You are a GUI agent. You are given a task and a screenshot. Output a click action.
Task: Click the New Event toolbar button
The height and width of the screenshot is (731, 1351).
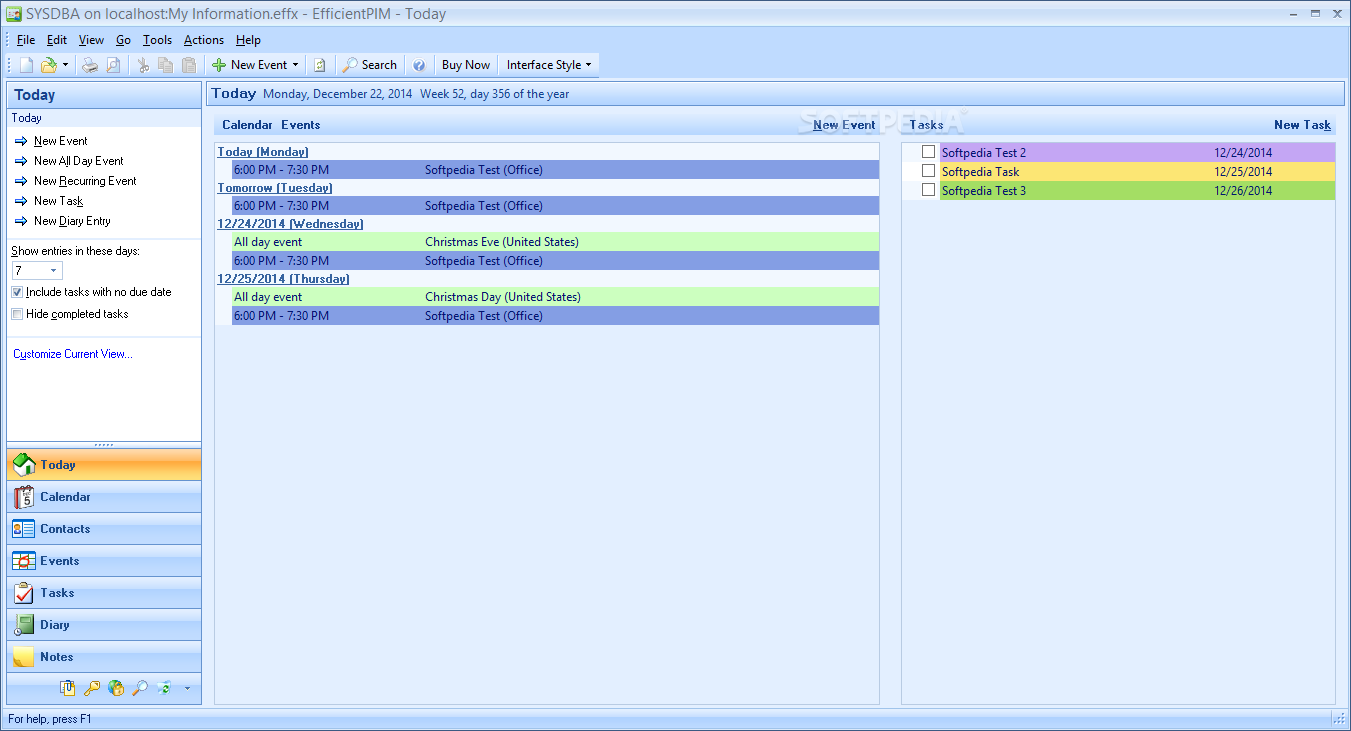tap(249, 65)
